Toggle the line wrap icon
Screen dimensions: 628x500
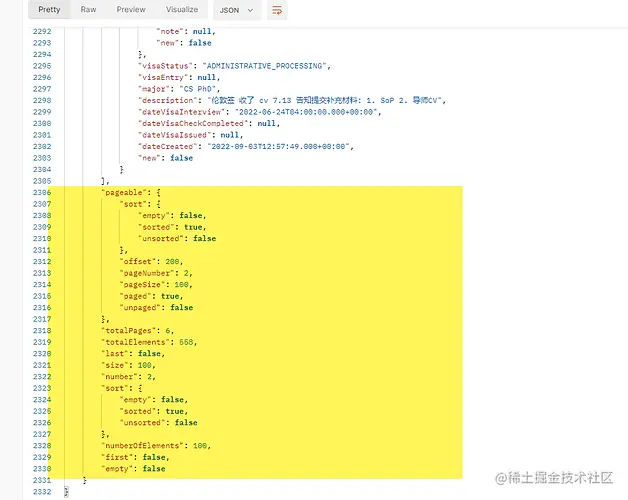click(277, 10)
